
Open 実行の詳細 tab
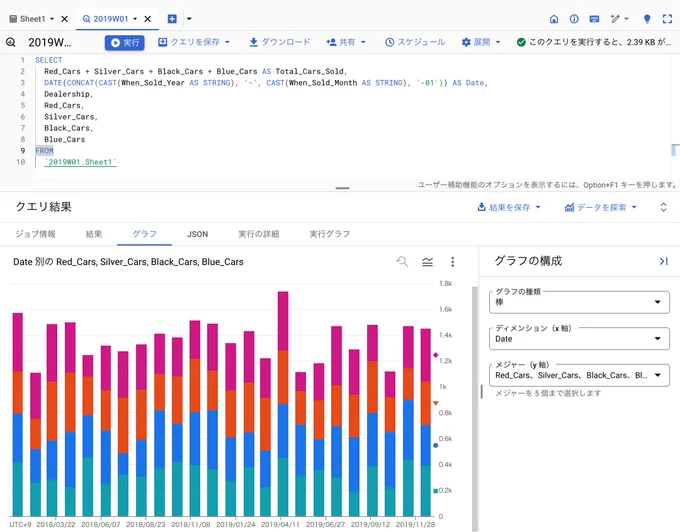tap(258, 234)
